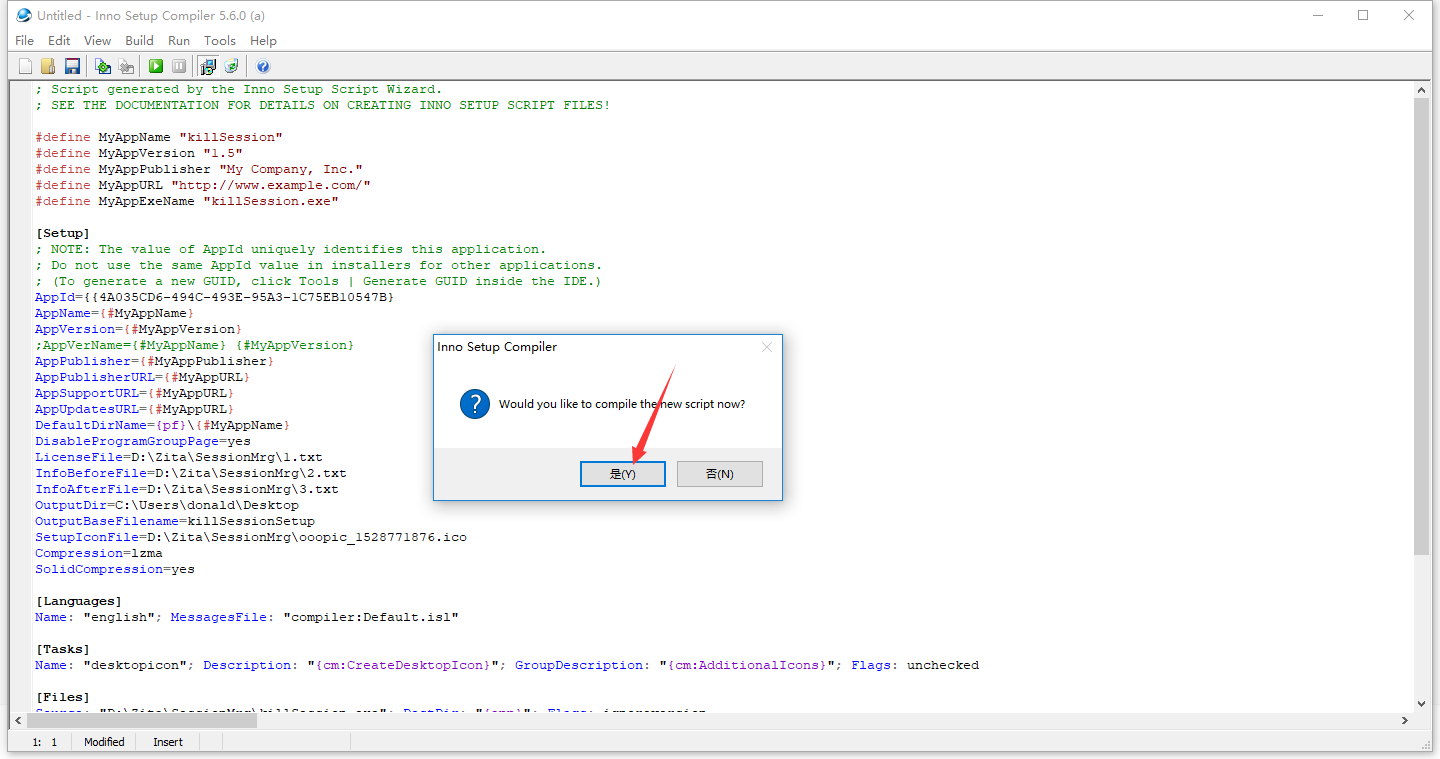Open the Run menu
The image size is (1440, 759).
click(179, 41)
